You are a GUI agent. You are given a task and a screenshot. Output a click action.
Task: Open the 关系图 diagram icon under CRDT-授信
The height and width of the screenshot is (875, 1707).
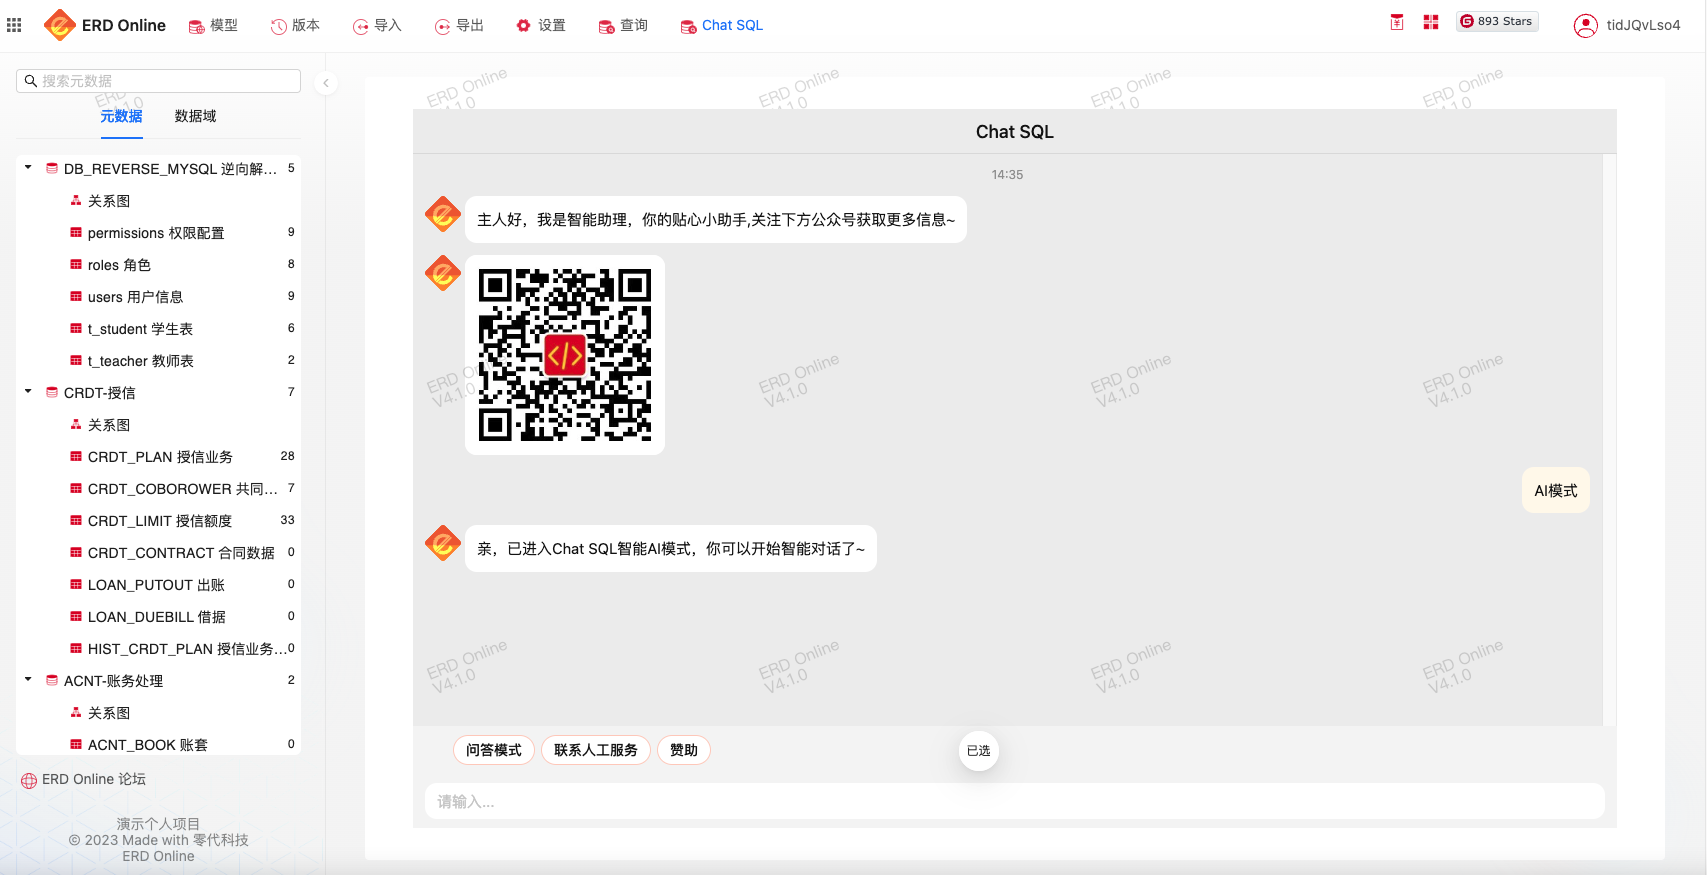[76, 425]
